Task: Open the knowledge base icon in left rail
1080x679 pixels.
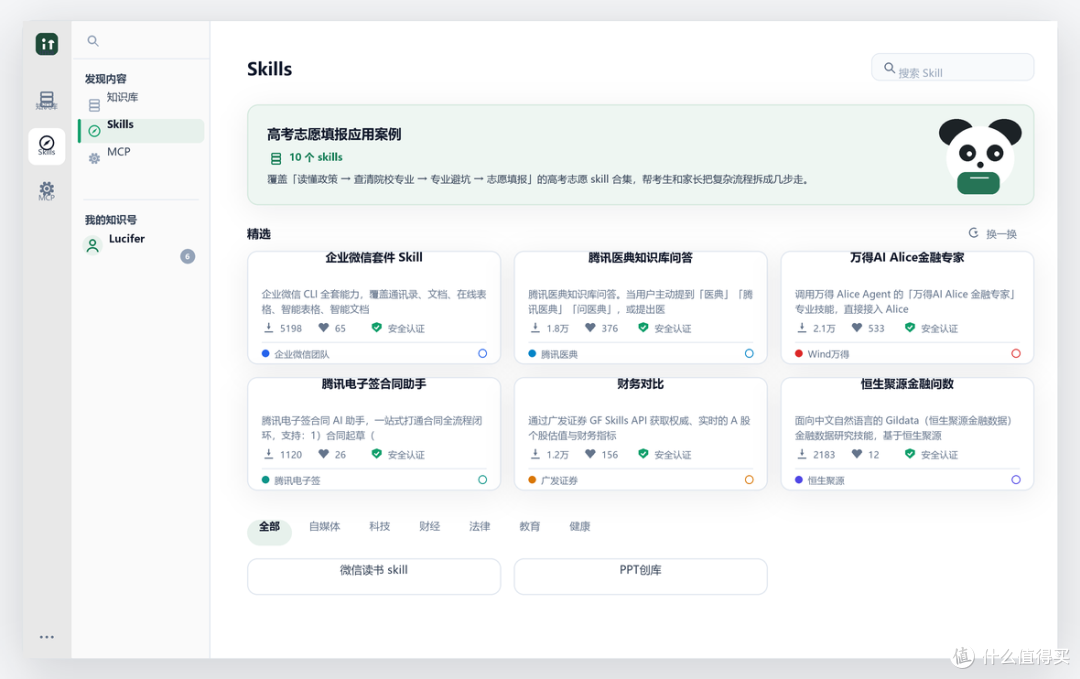Action: point(47,101)
